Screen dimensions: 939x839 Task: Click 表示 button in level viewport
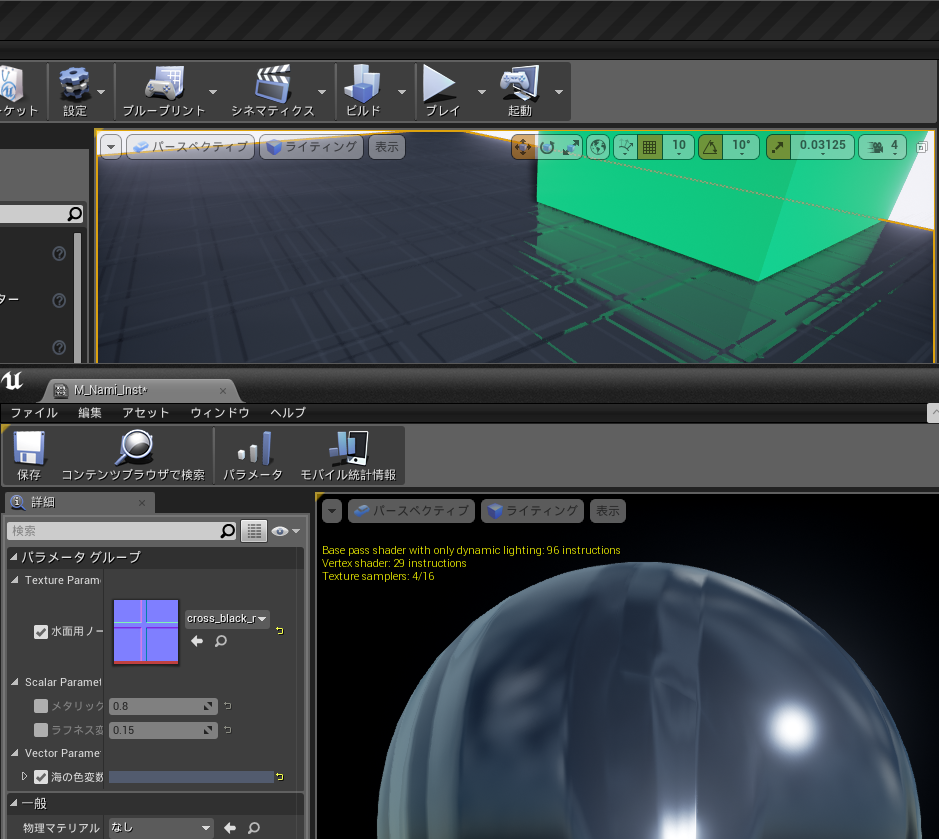(x=387, y=147)
